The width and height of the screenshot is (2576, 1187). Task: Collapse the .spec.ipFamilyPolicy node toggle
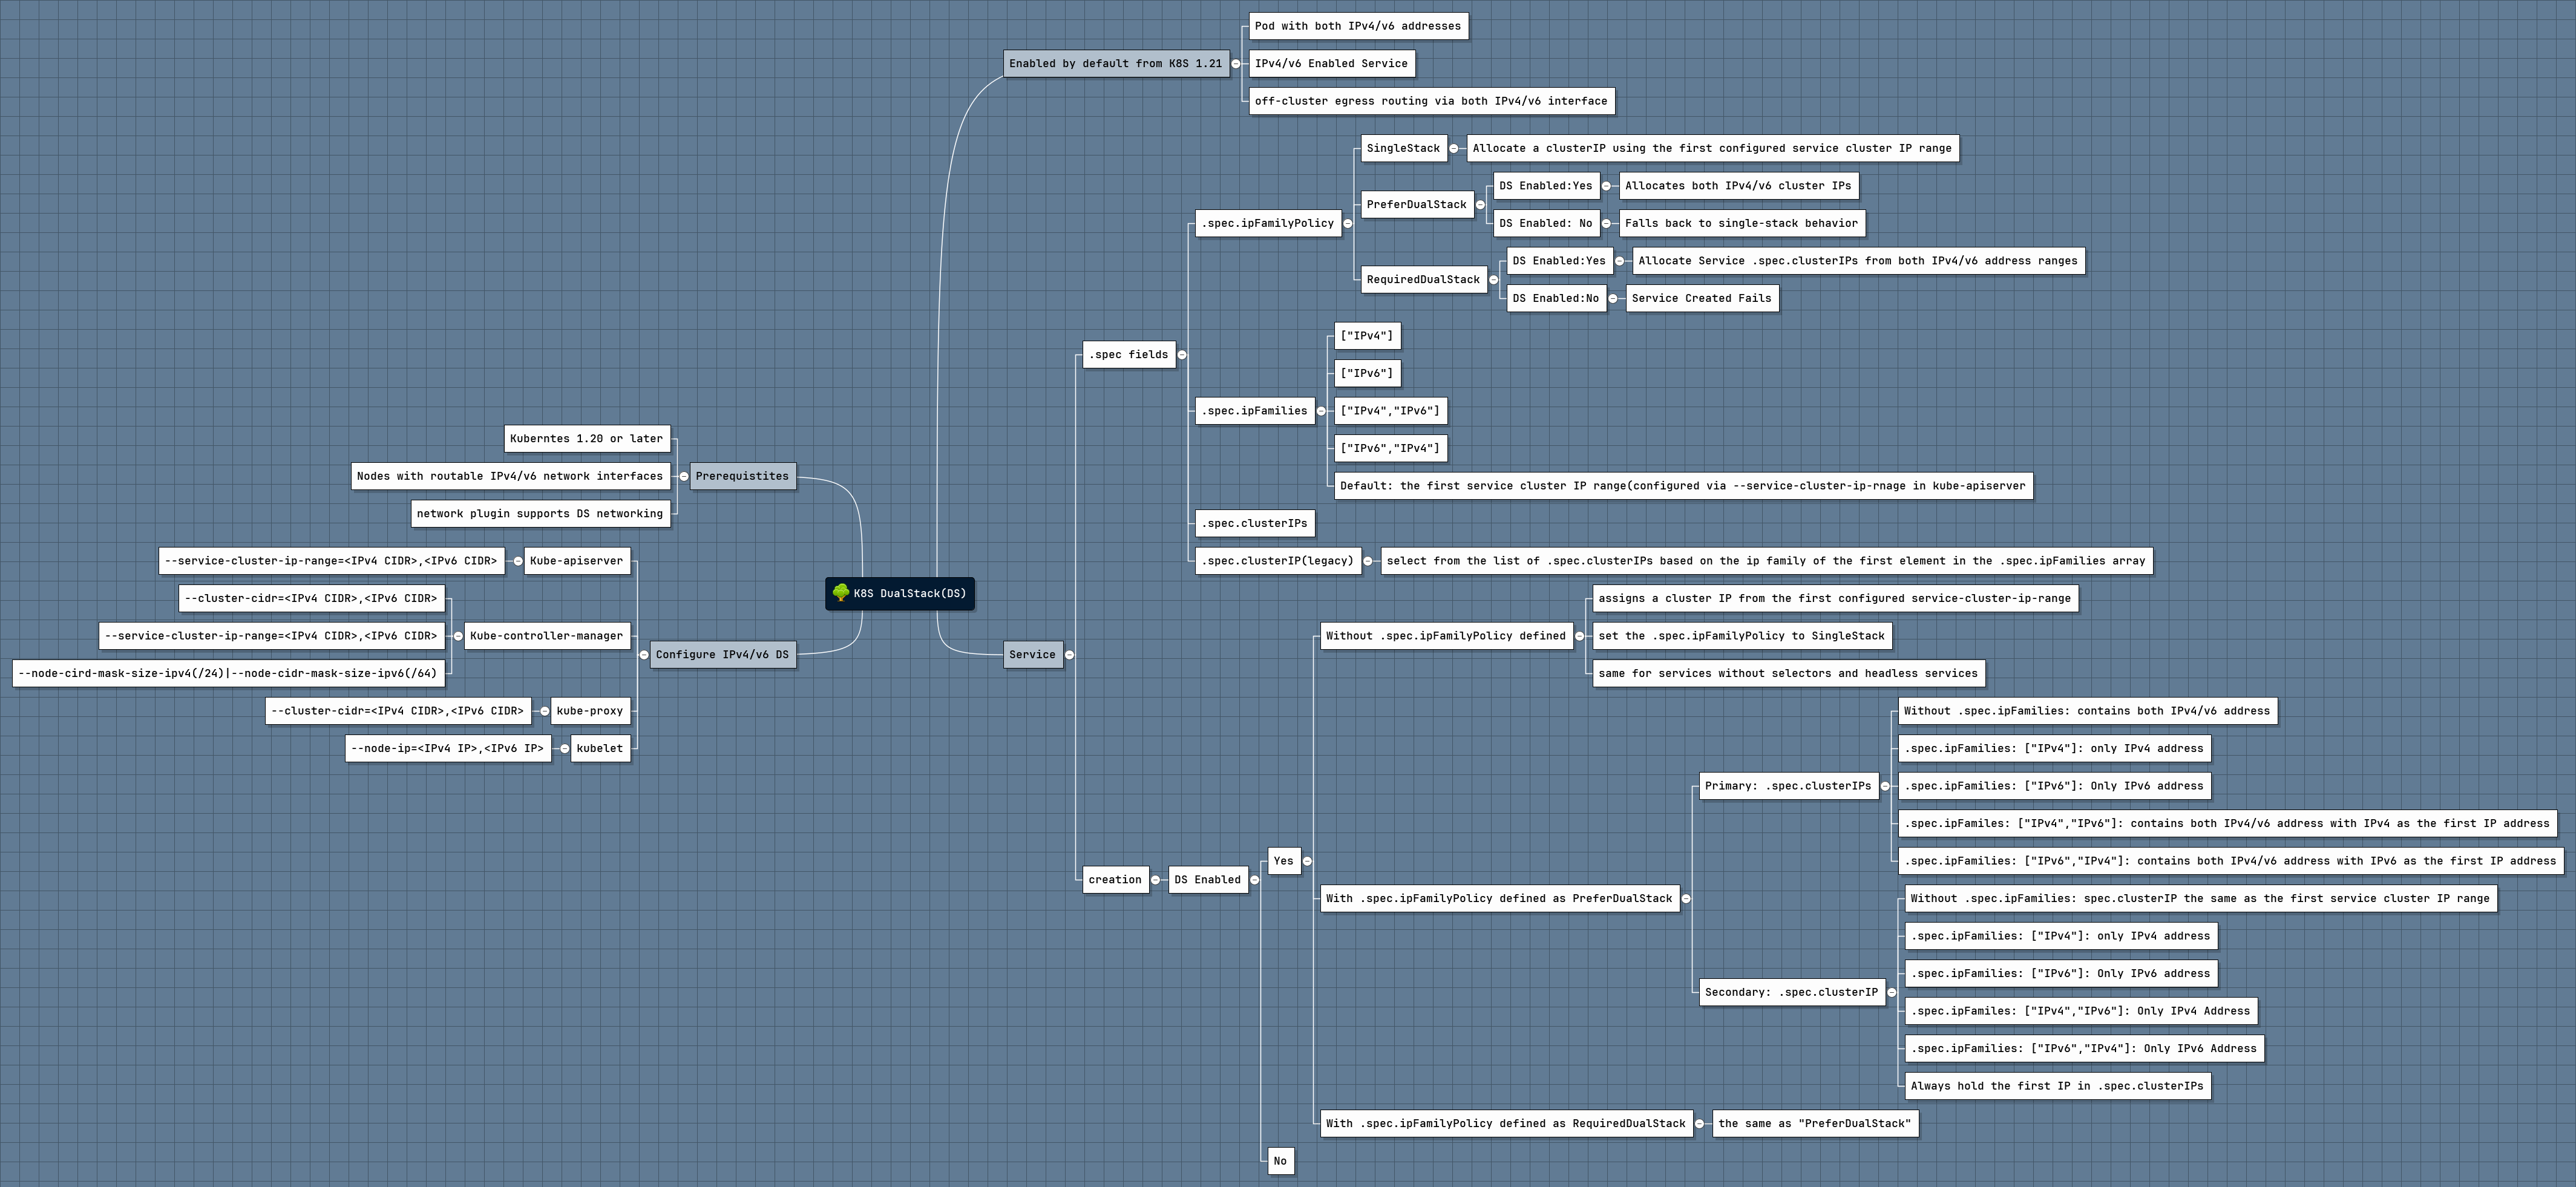1348,224
